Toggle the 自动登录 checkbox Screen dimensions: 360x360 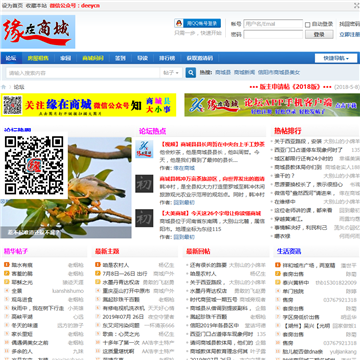coord(308,24)
